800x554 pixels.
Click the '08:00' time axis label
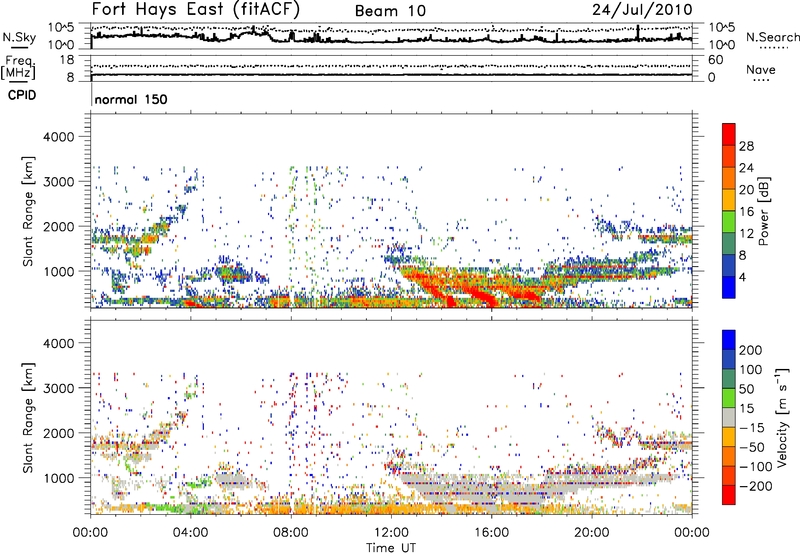pyautogui.click(x=291, y=533)
